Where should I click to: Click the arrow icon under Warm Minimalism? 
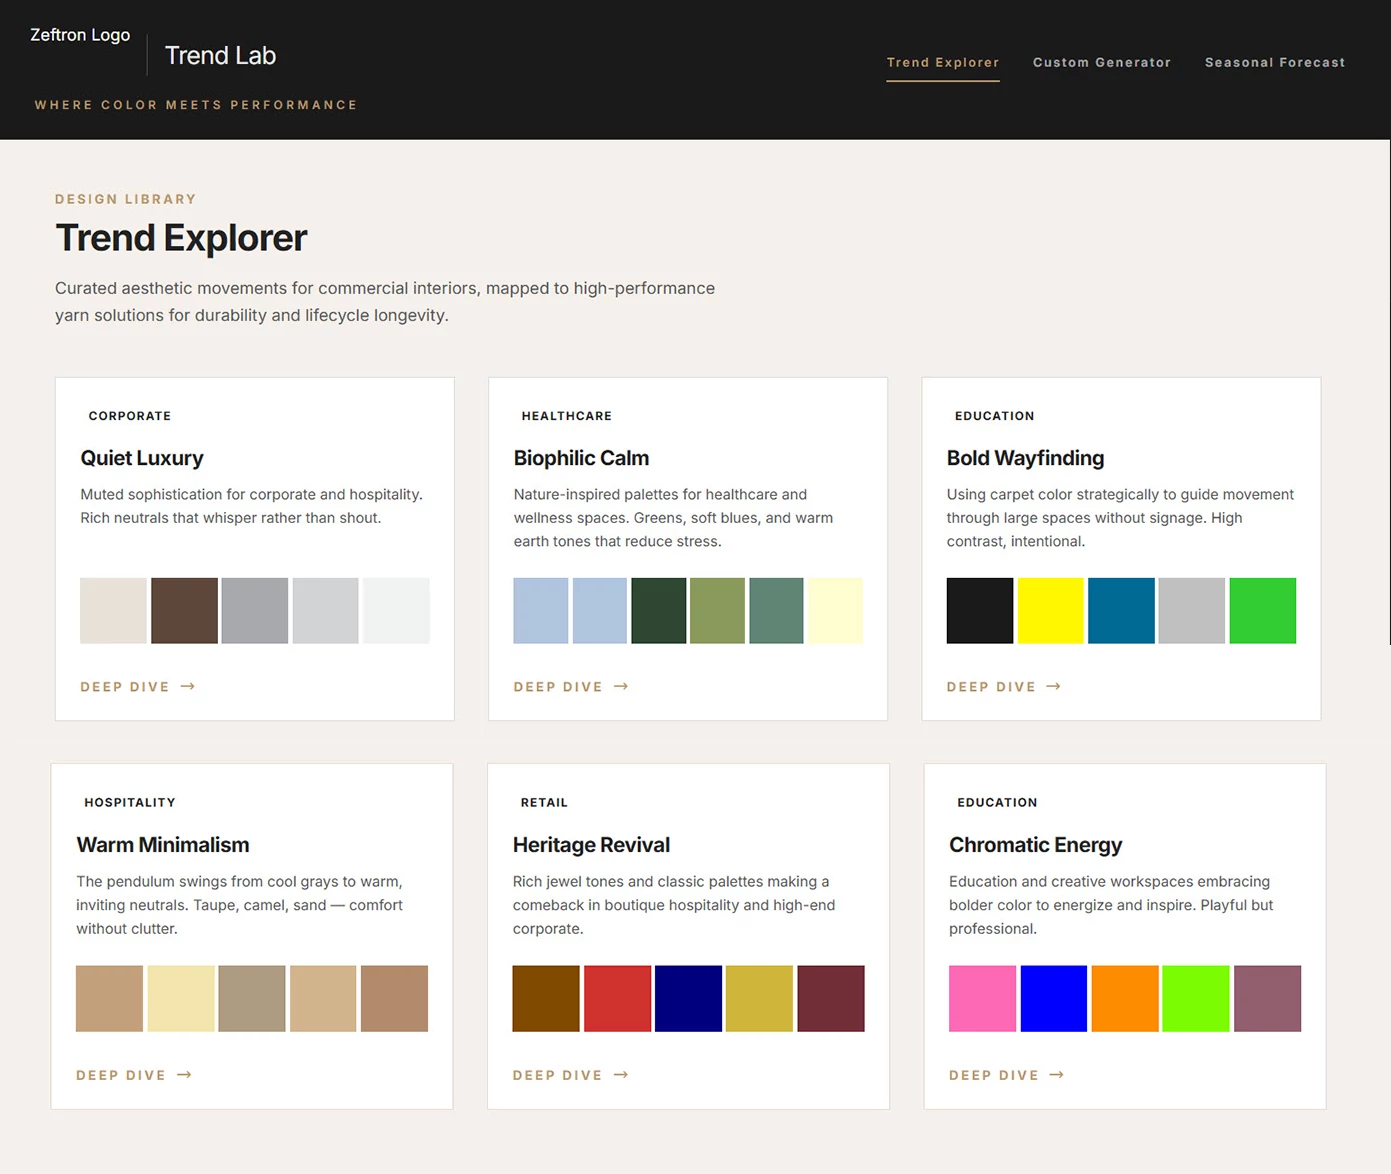coord(184,1075)
